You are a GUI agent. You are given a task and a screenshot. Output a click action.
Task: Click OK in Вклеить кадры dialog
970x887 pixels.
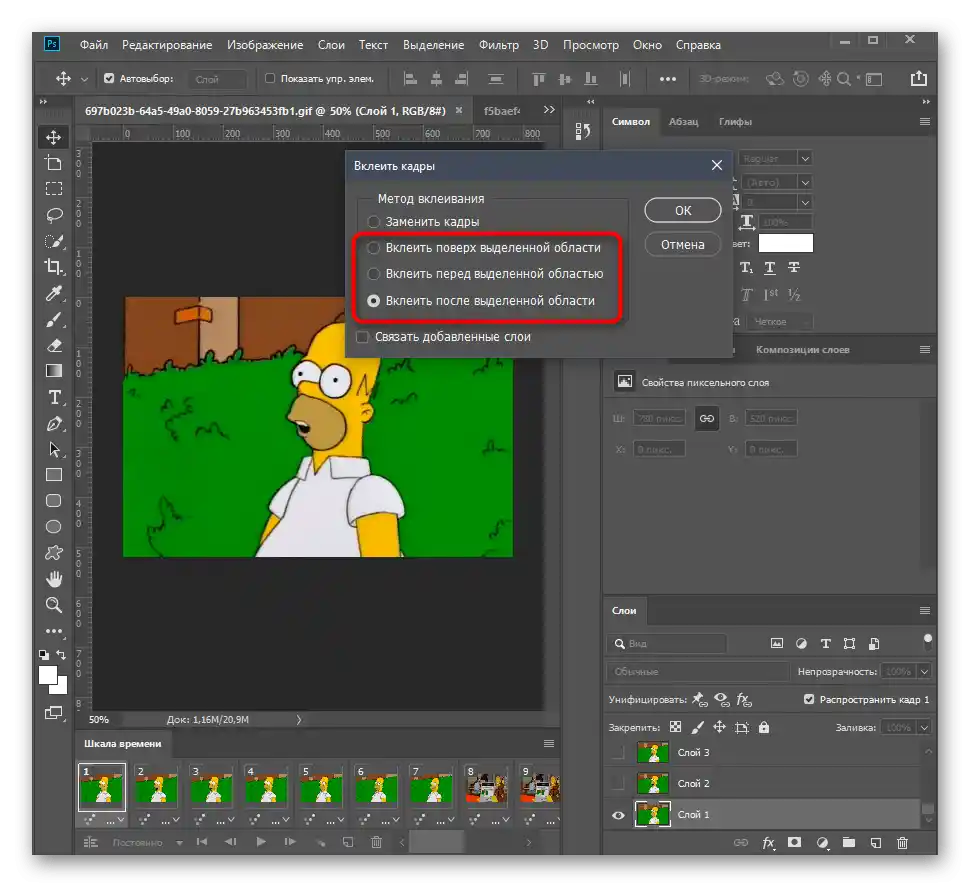coord(682,210)
